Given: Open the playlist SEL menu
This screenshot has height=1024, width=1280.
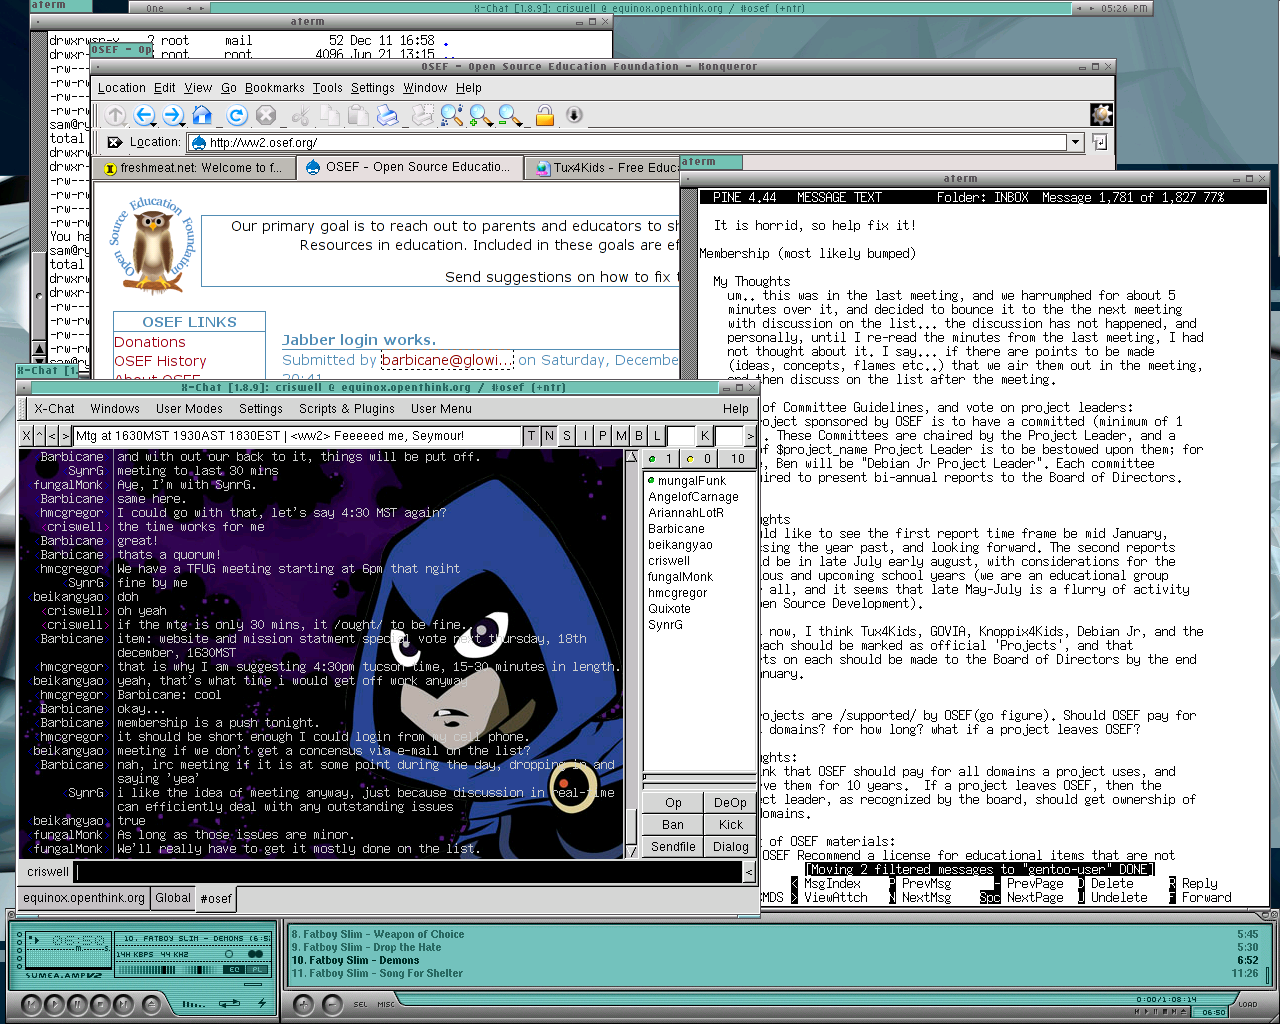Looking at the screenshot, I should (x=360, y=1004).
